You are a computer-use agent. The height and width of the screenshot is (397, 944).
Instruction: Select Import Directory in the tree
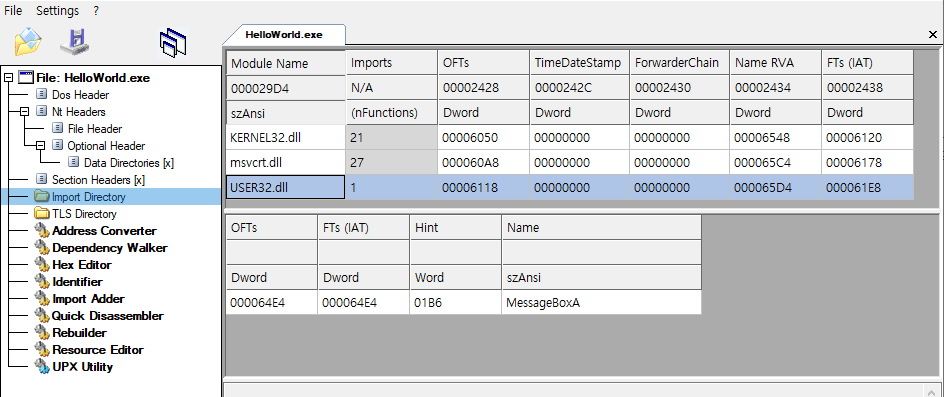click(x=88, y=196)
